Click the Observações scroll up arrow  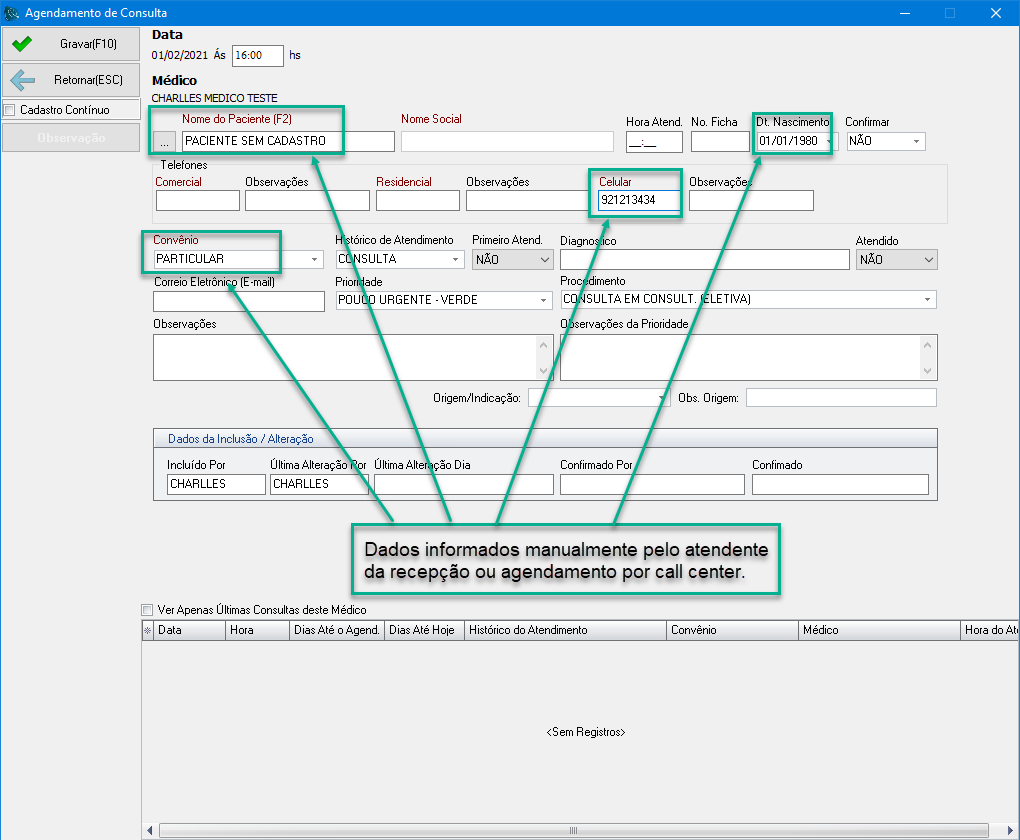click(544, 345)
